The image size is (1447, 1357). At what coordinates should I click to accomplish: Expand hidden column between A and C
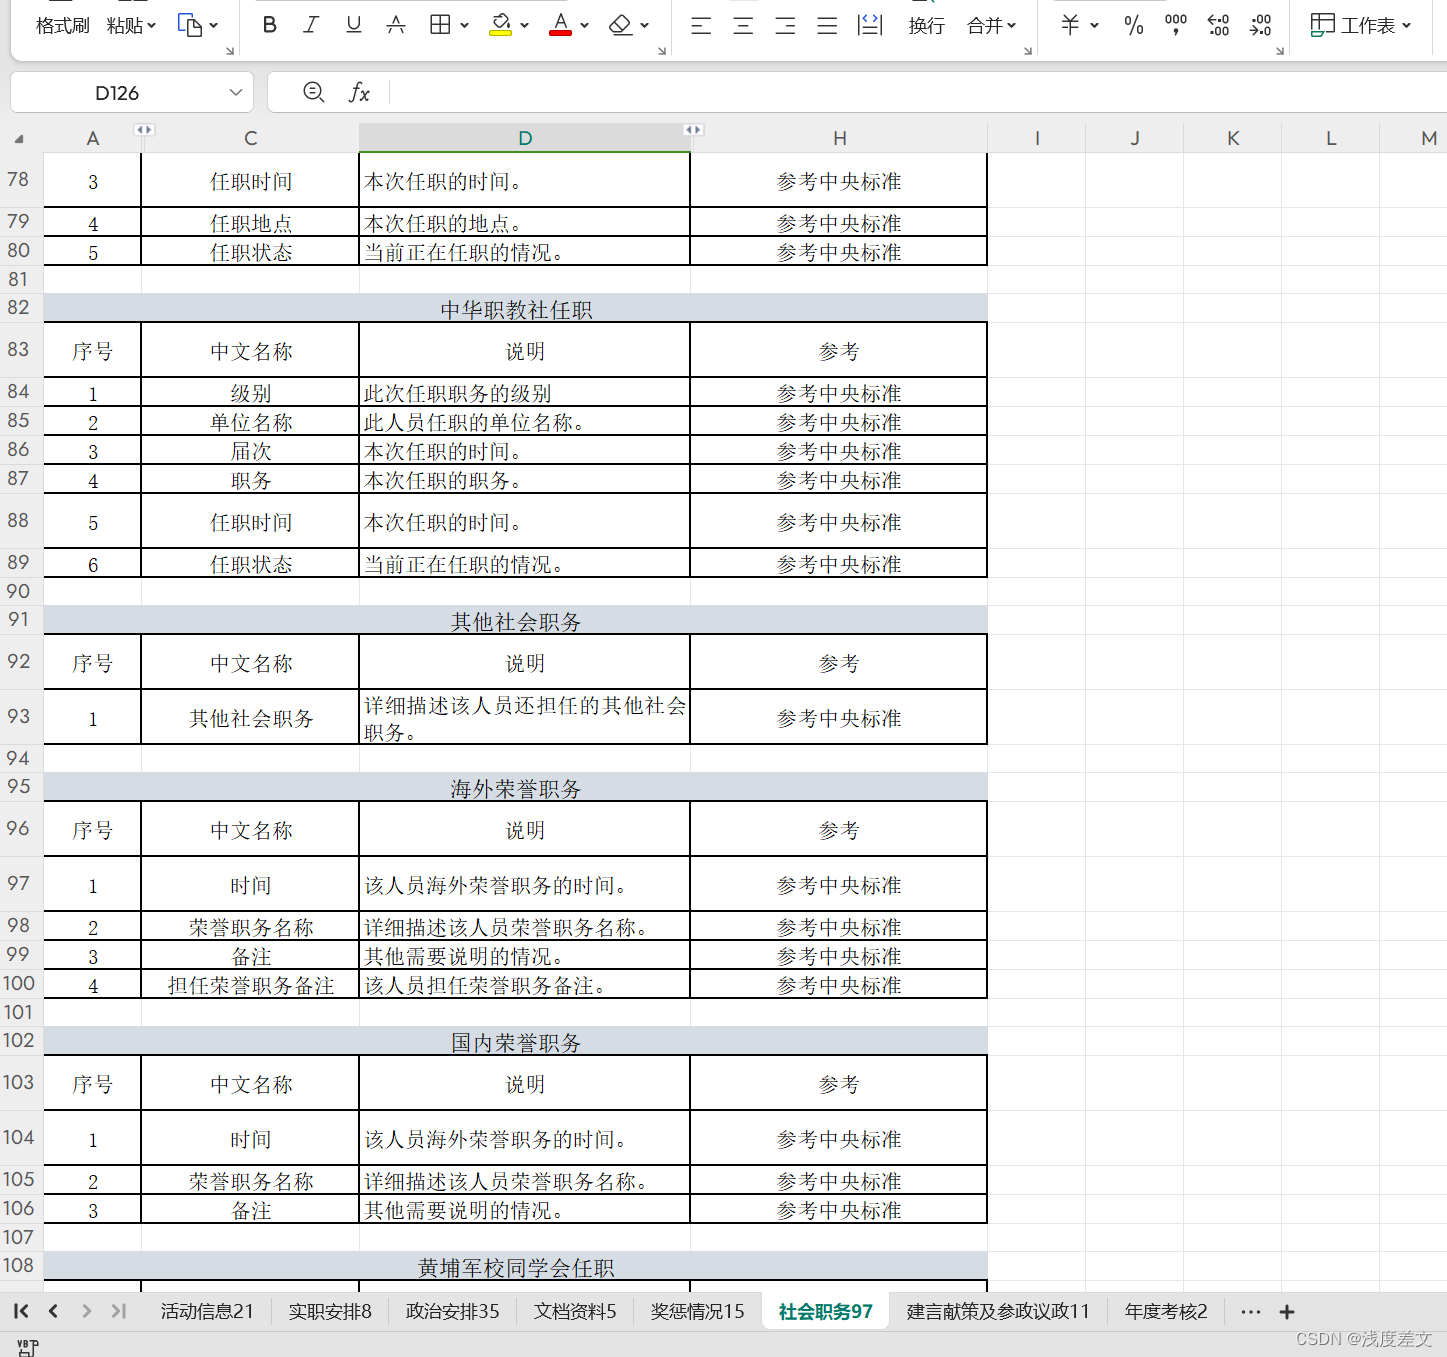point(144,130)
